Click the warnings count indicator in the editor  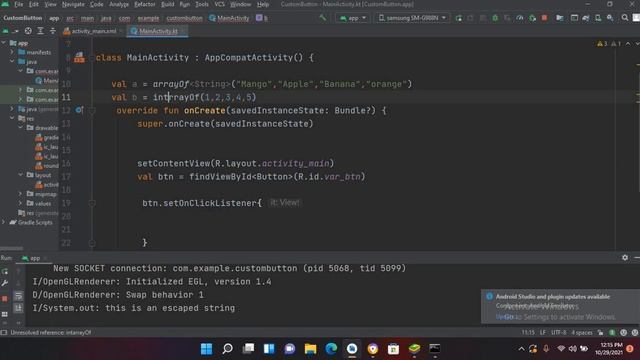(x=602, y=44)
